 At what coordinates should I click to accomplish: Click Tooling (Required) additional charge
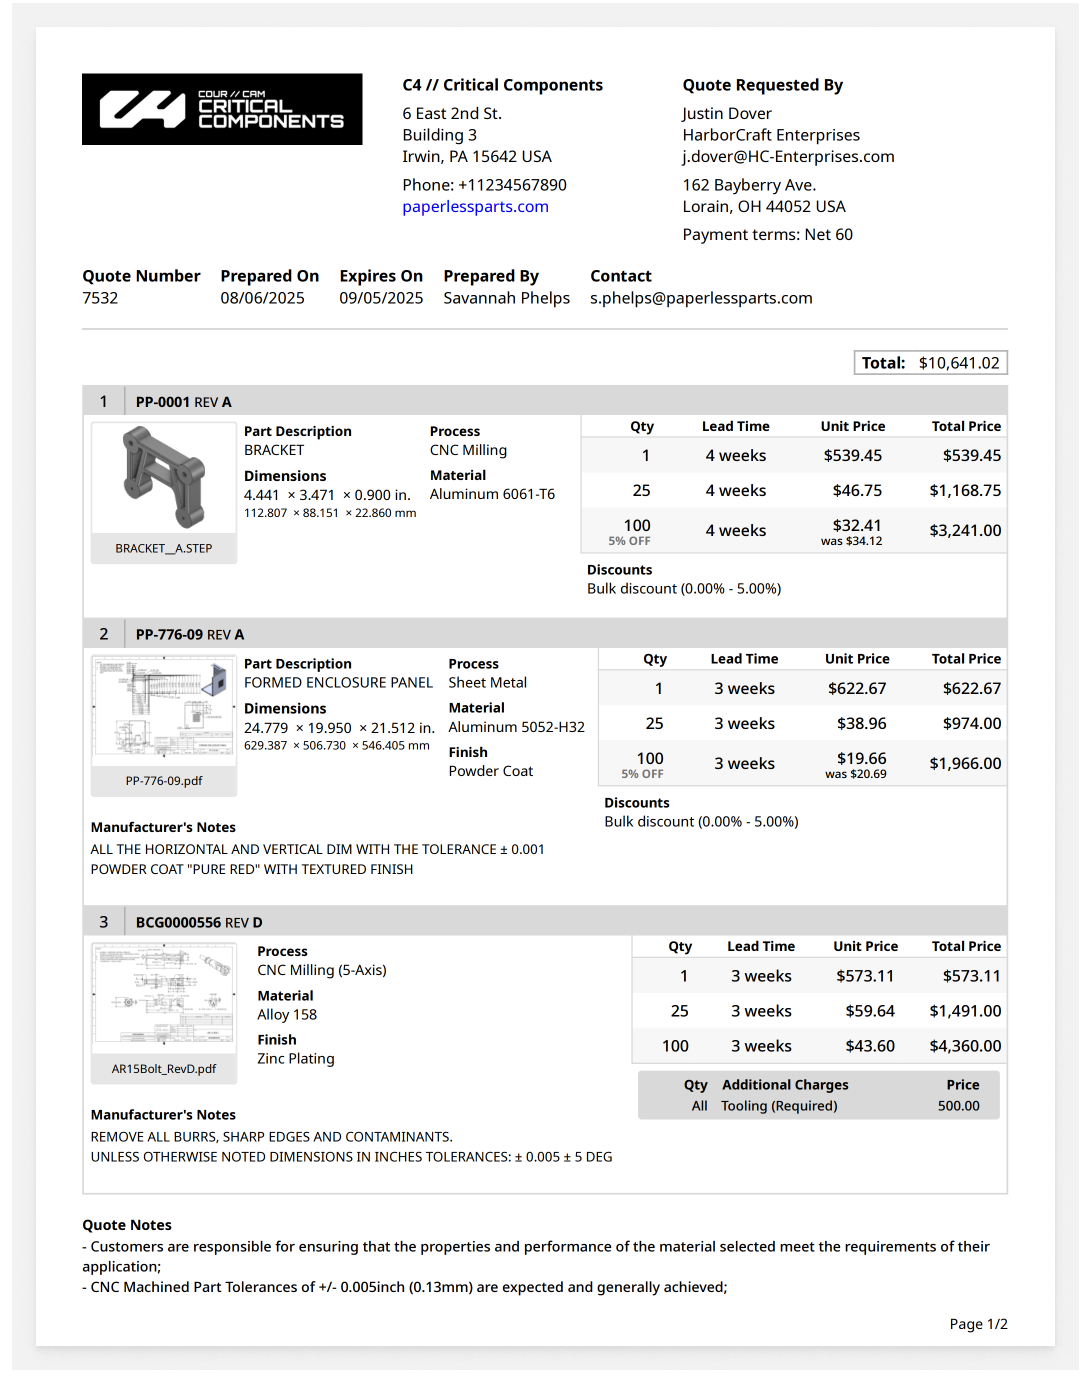779,1106
